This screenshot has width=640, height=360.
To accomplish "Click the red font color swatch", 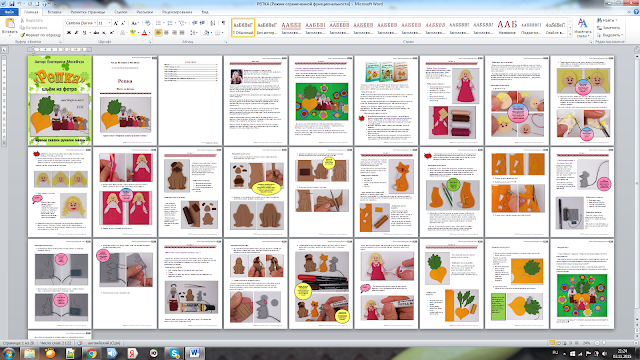I will pos(144,33).
